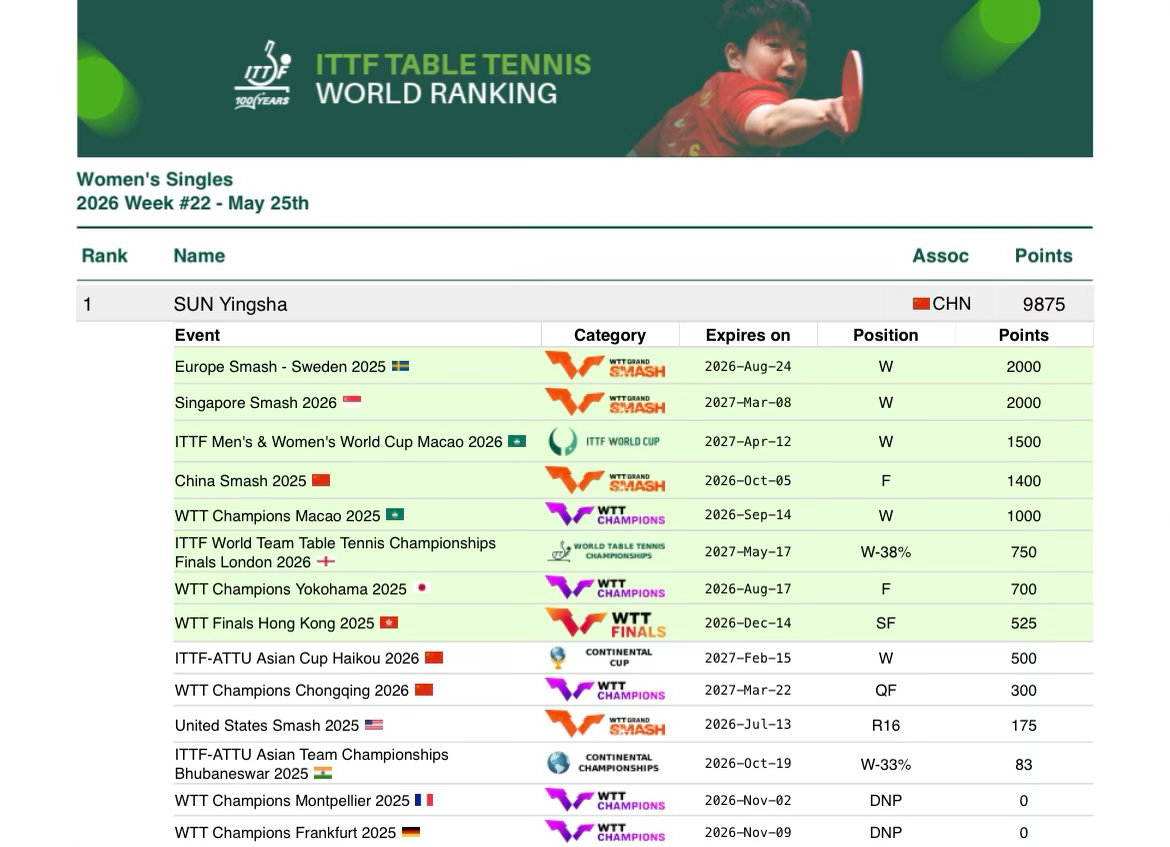Click the Hong Kong flag beside WTT Finals

pos(390,622)
